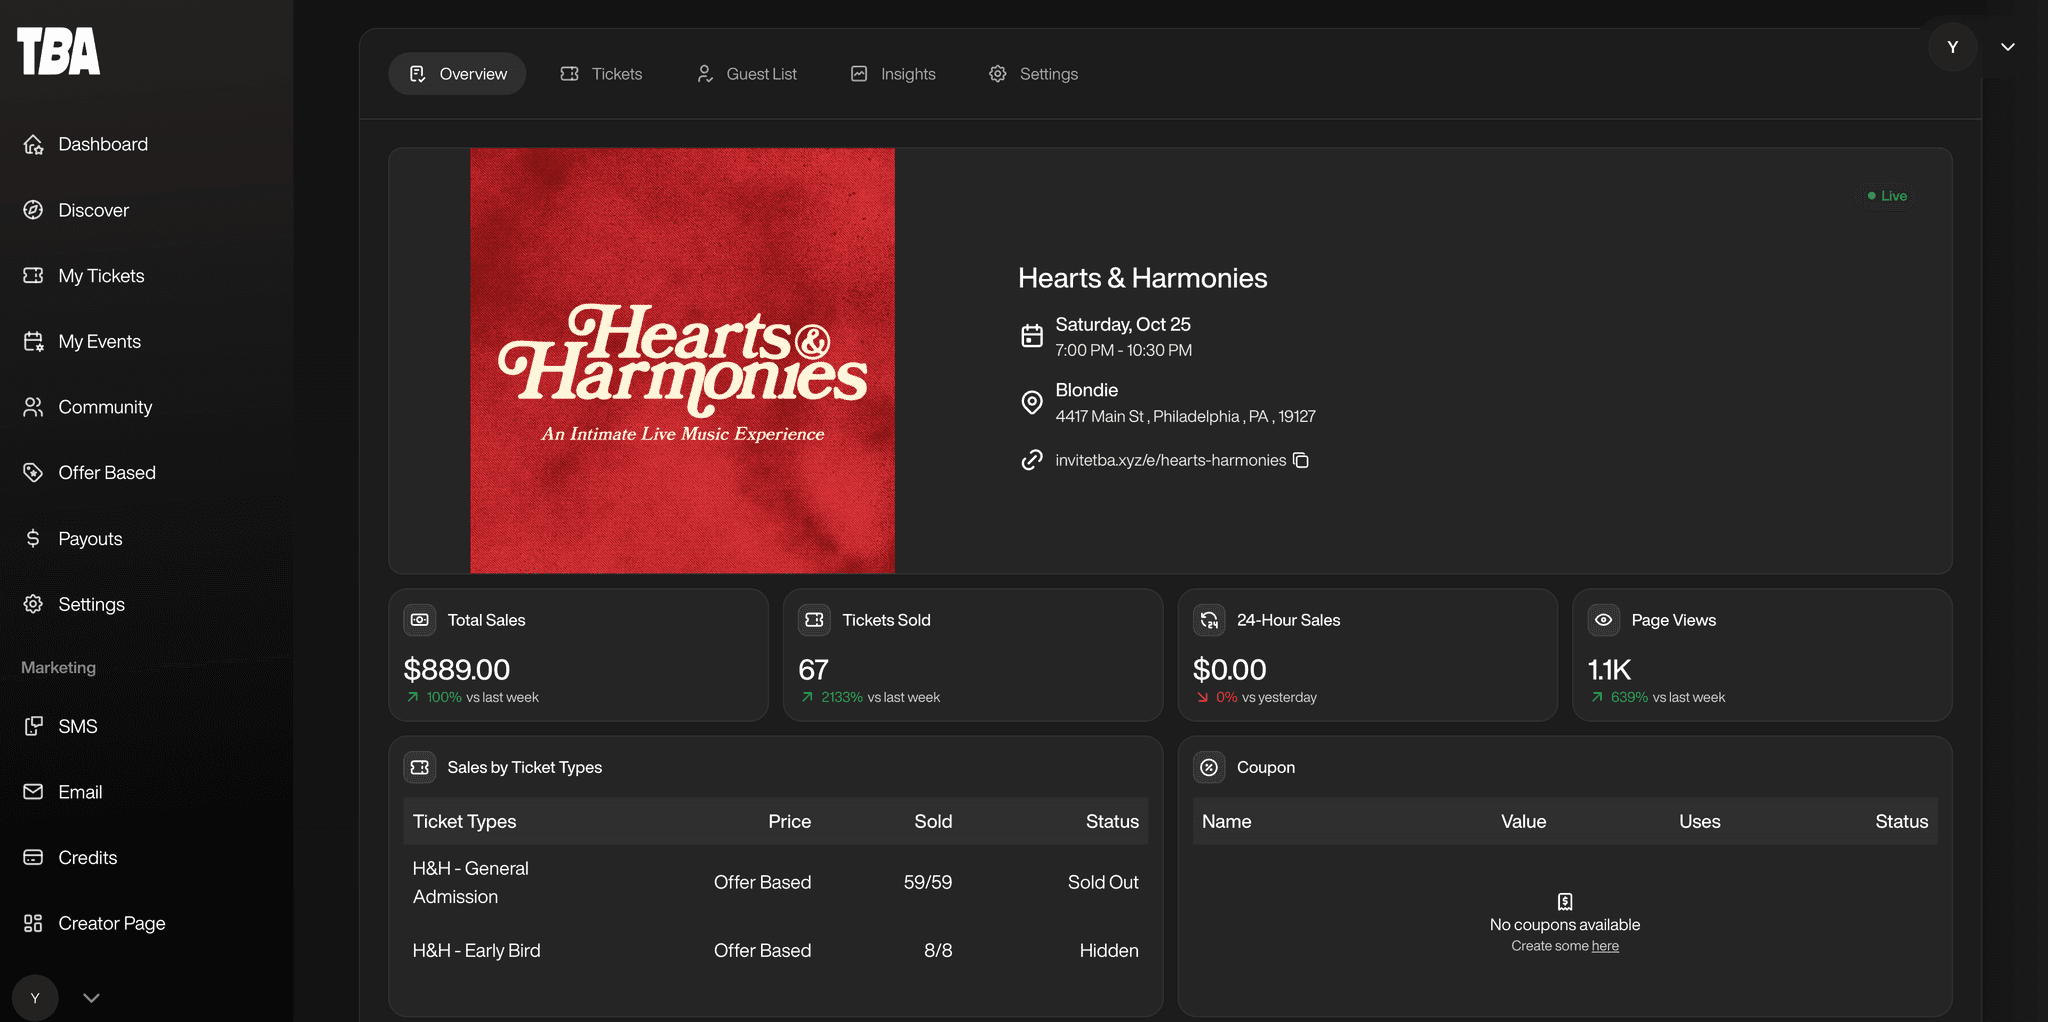Switch to the Tickets tab
The image size is (2048, 1022).
[601, 74]
